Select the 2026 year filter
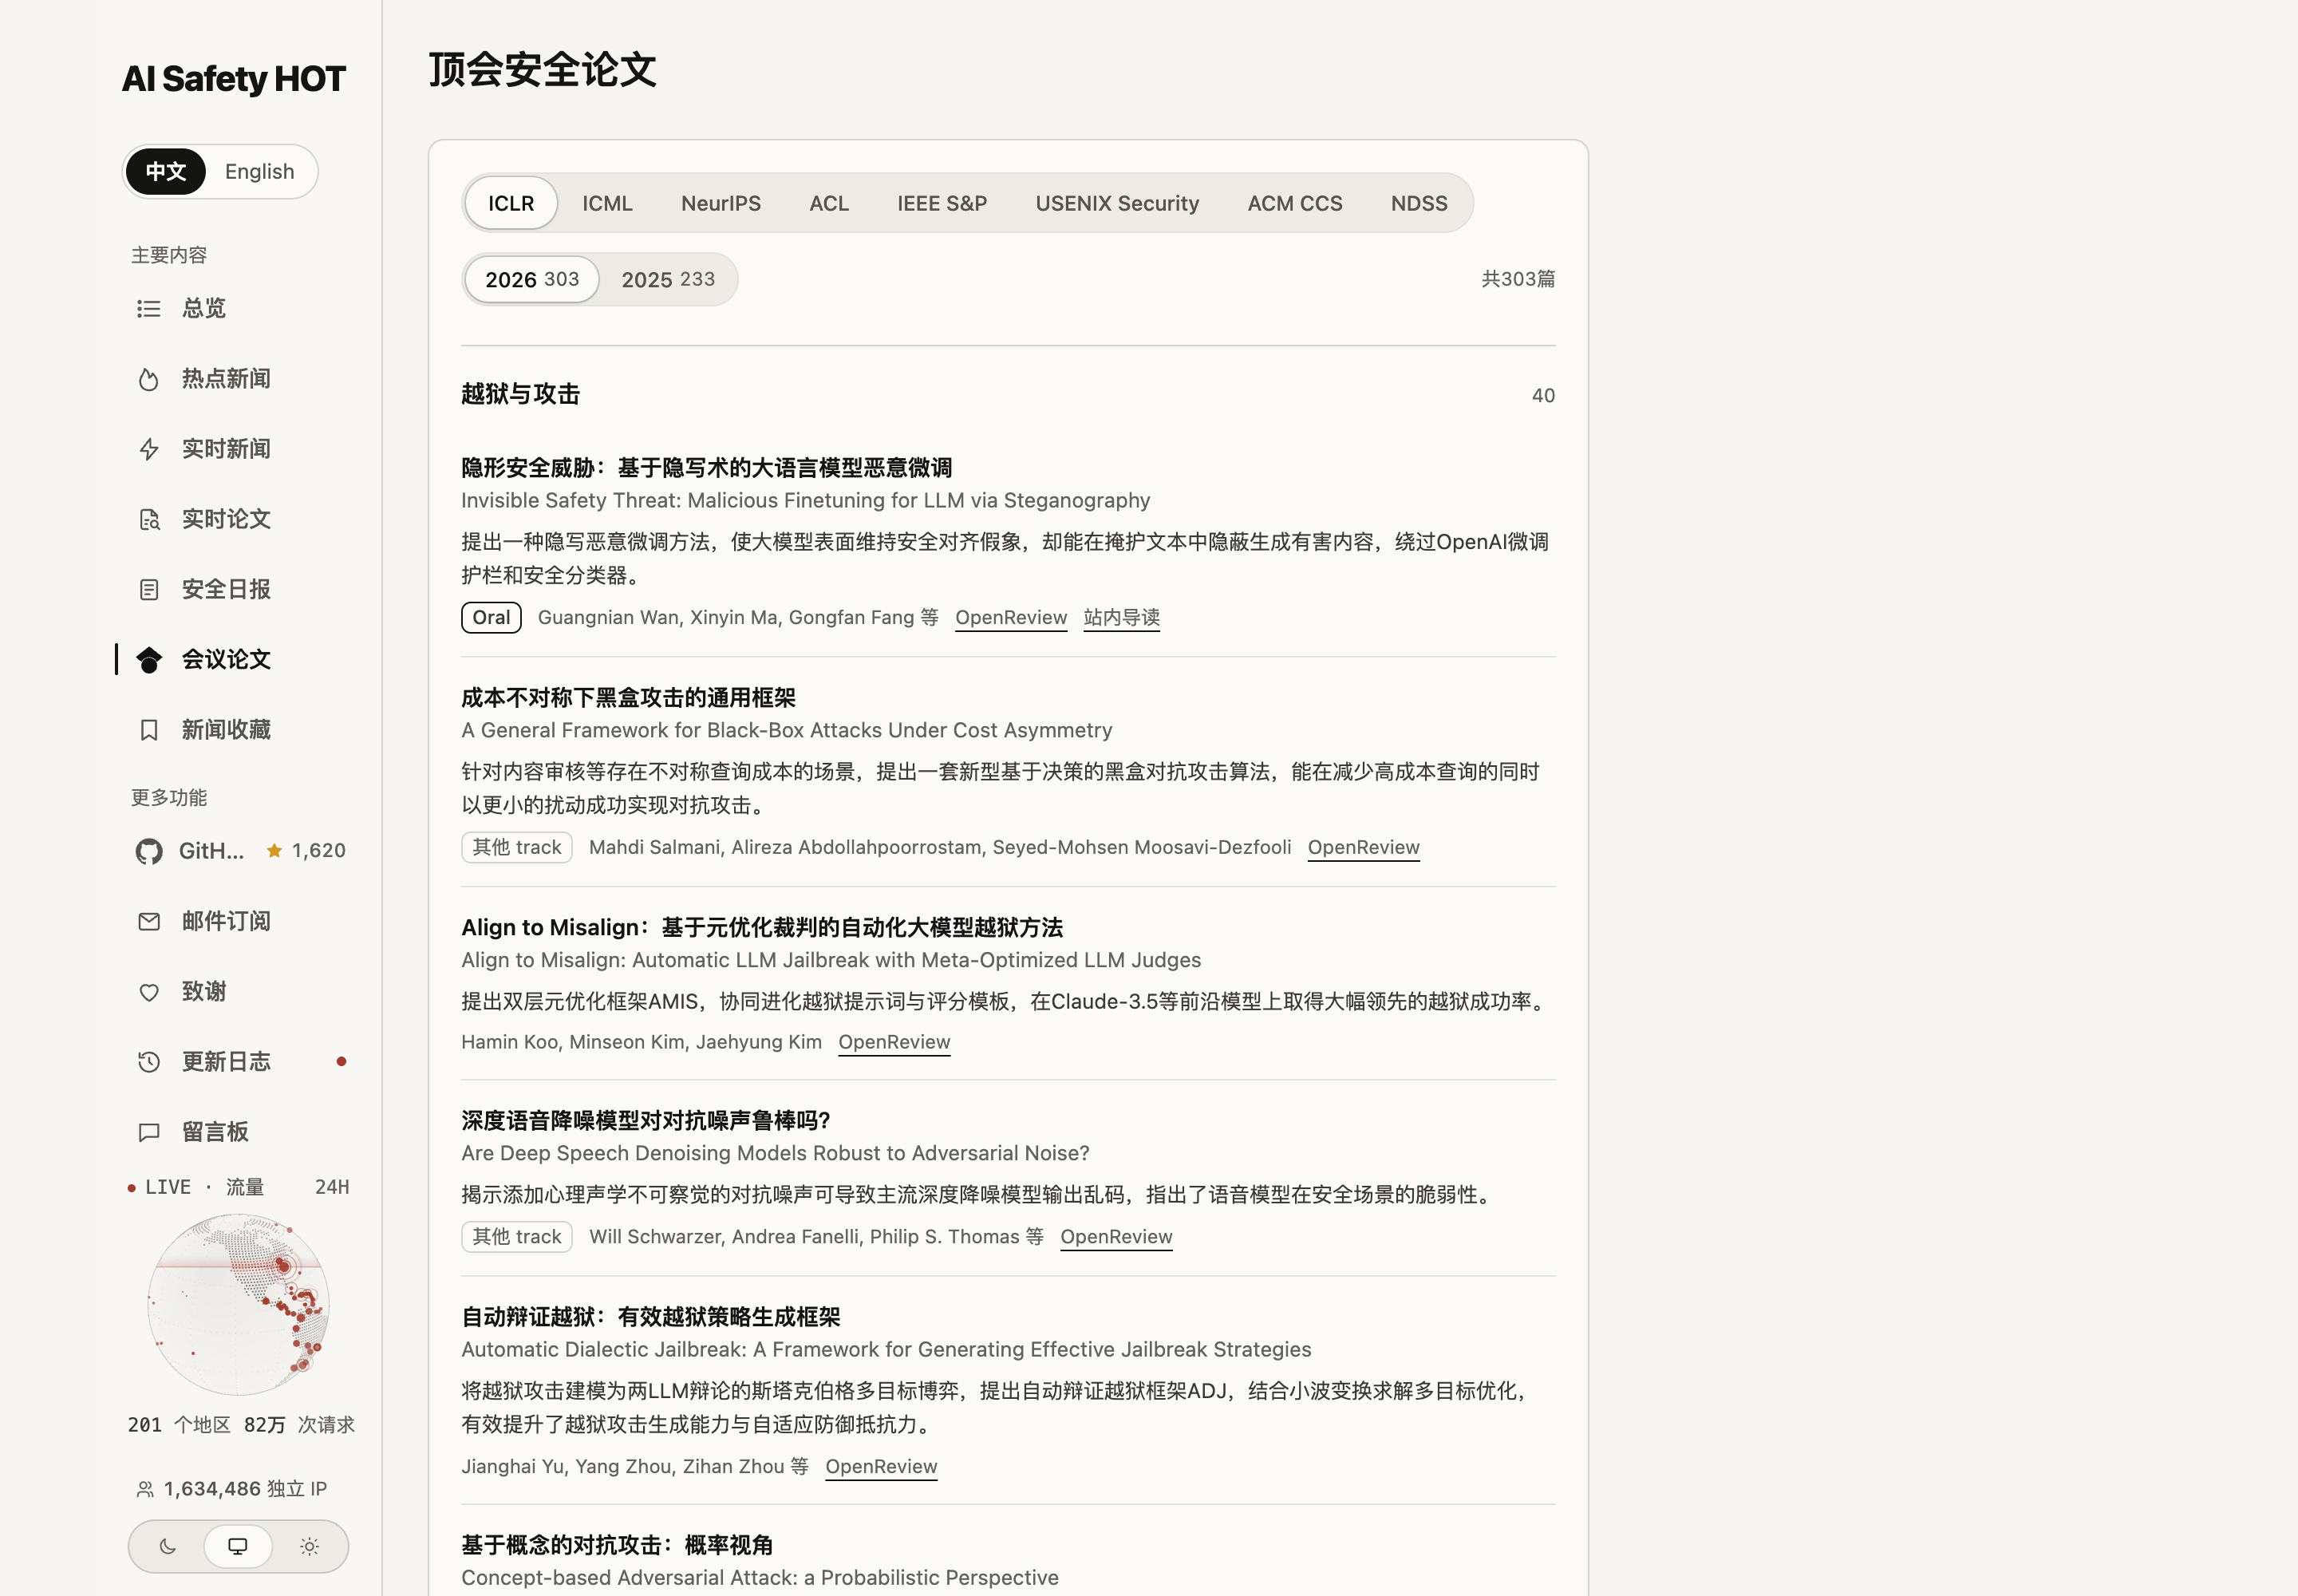Image resolution: width=2298 pixels, height=1596 pixels. click(532, 280)
